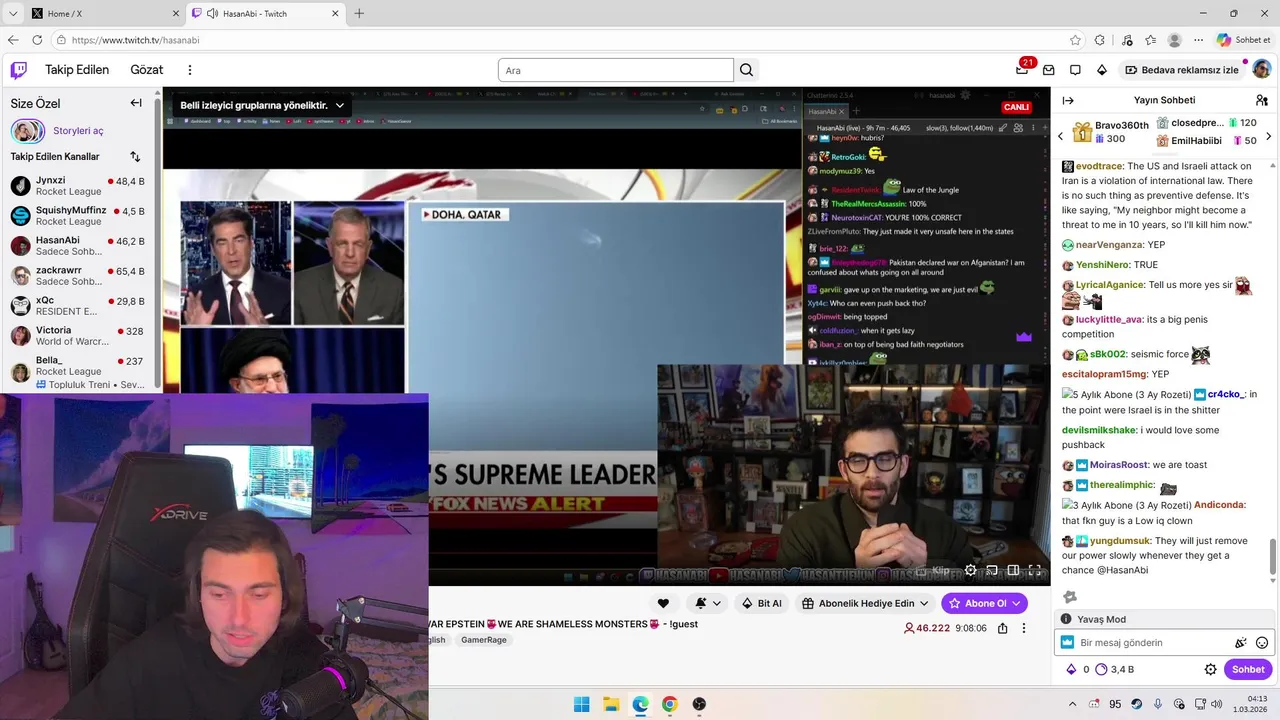Toggle favorite star in the address bar

1075,40
